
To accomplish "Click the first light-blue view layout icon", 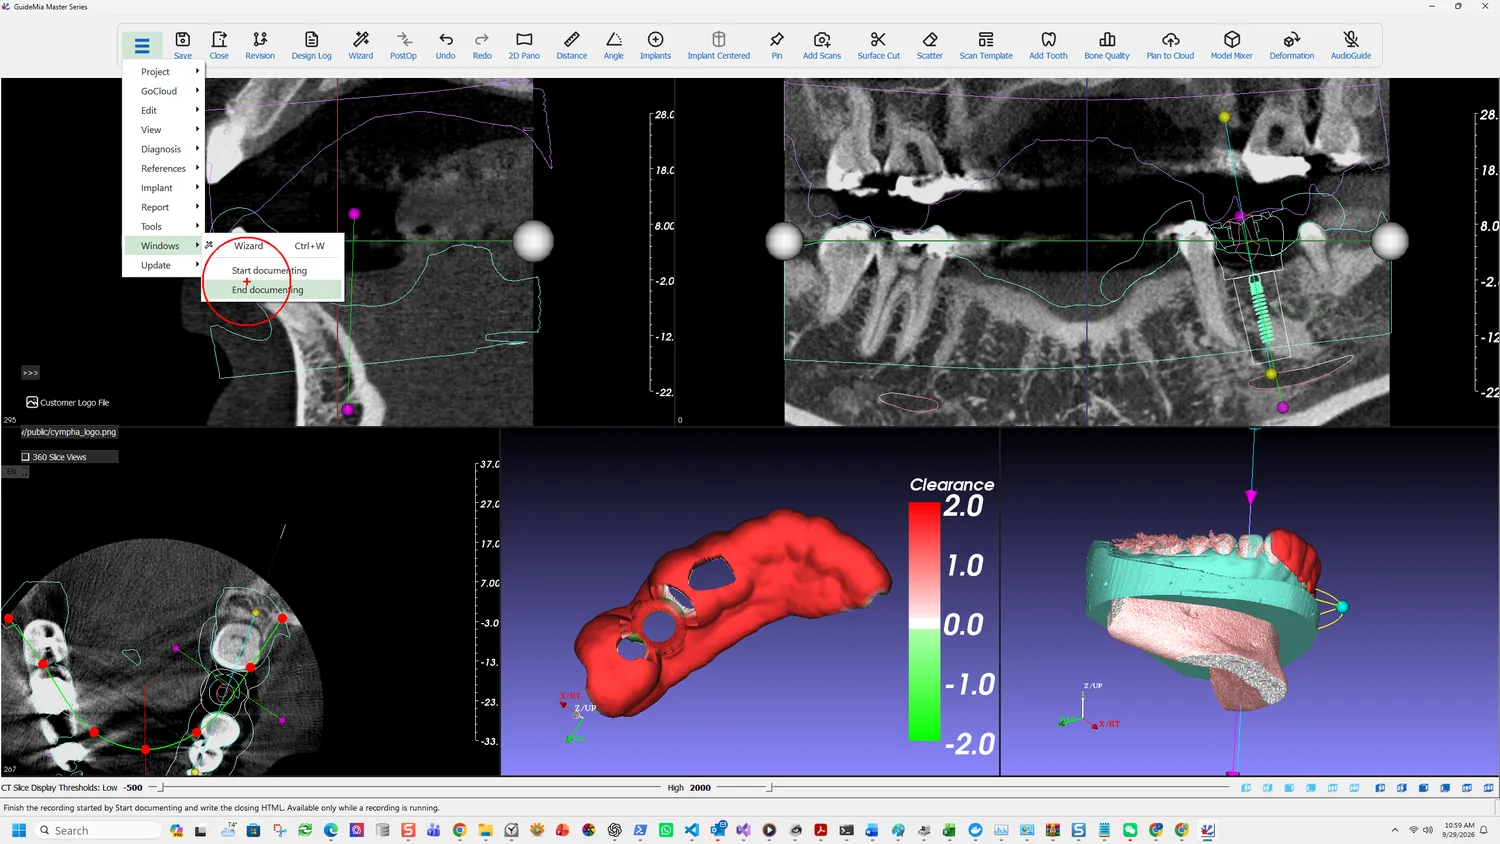I will (x=1246, y=788).
